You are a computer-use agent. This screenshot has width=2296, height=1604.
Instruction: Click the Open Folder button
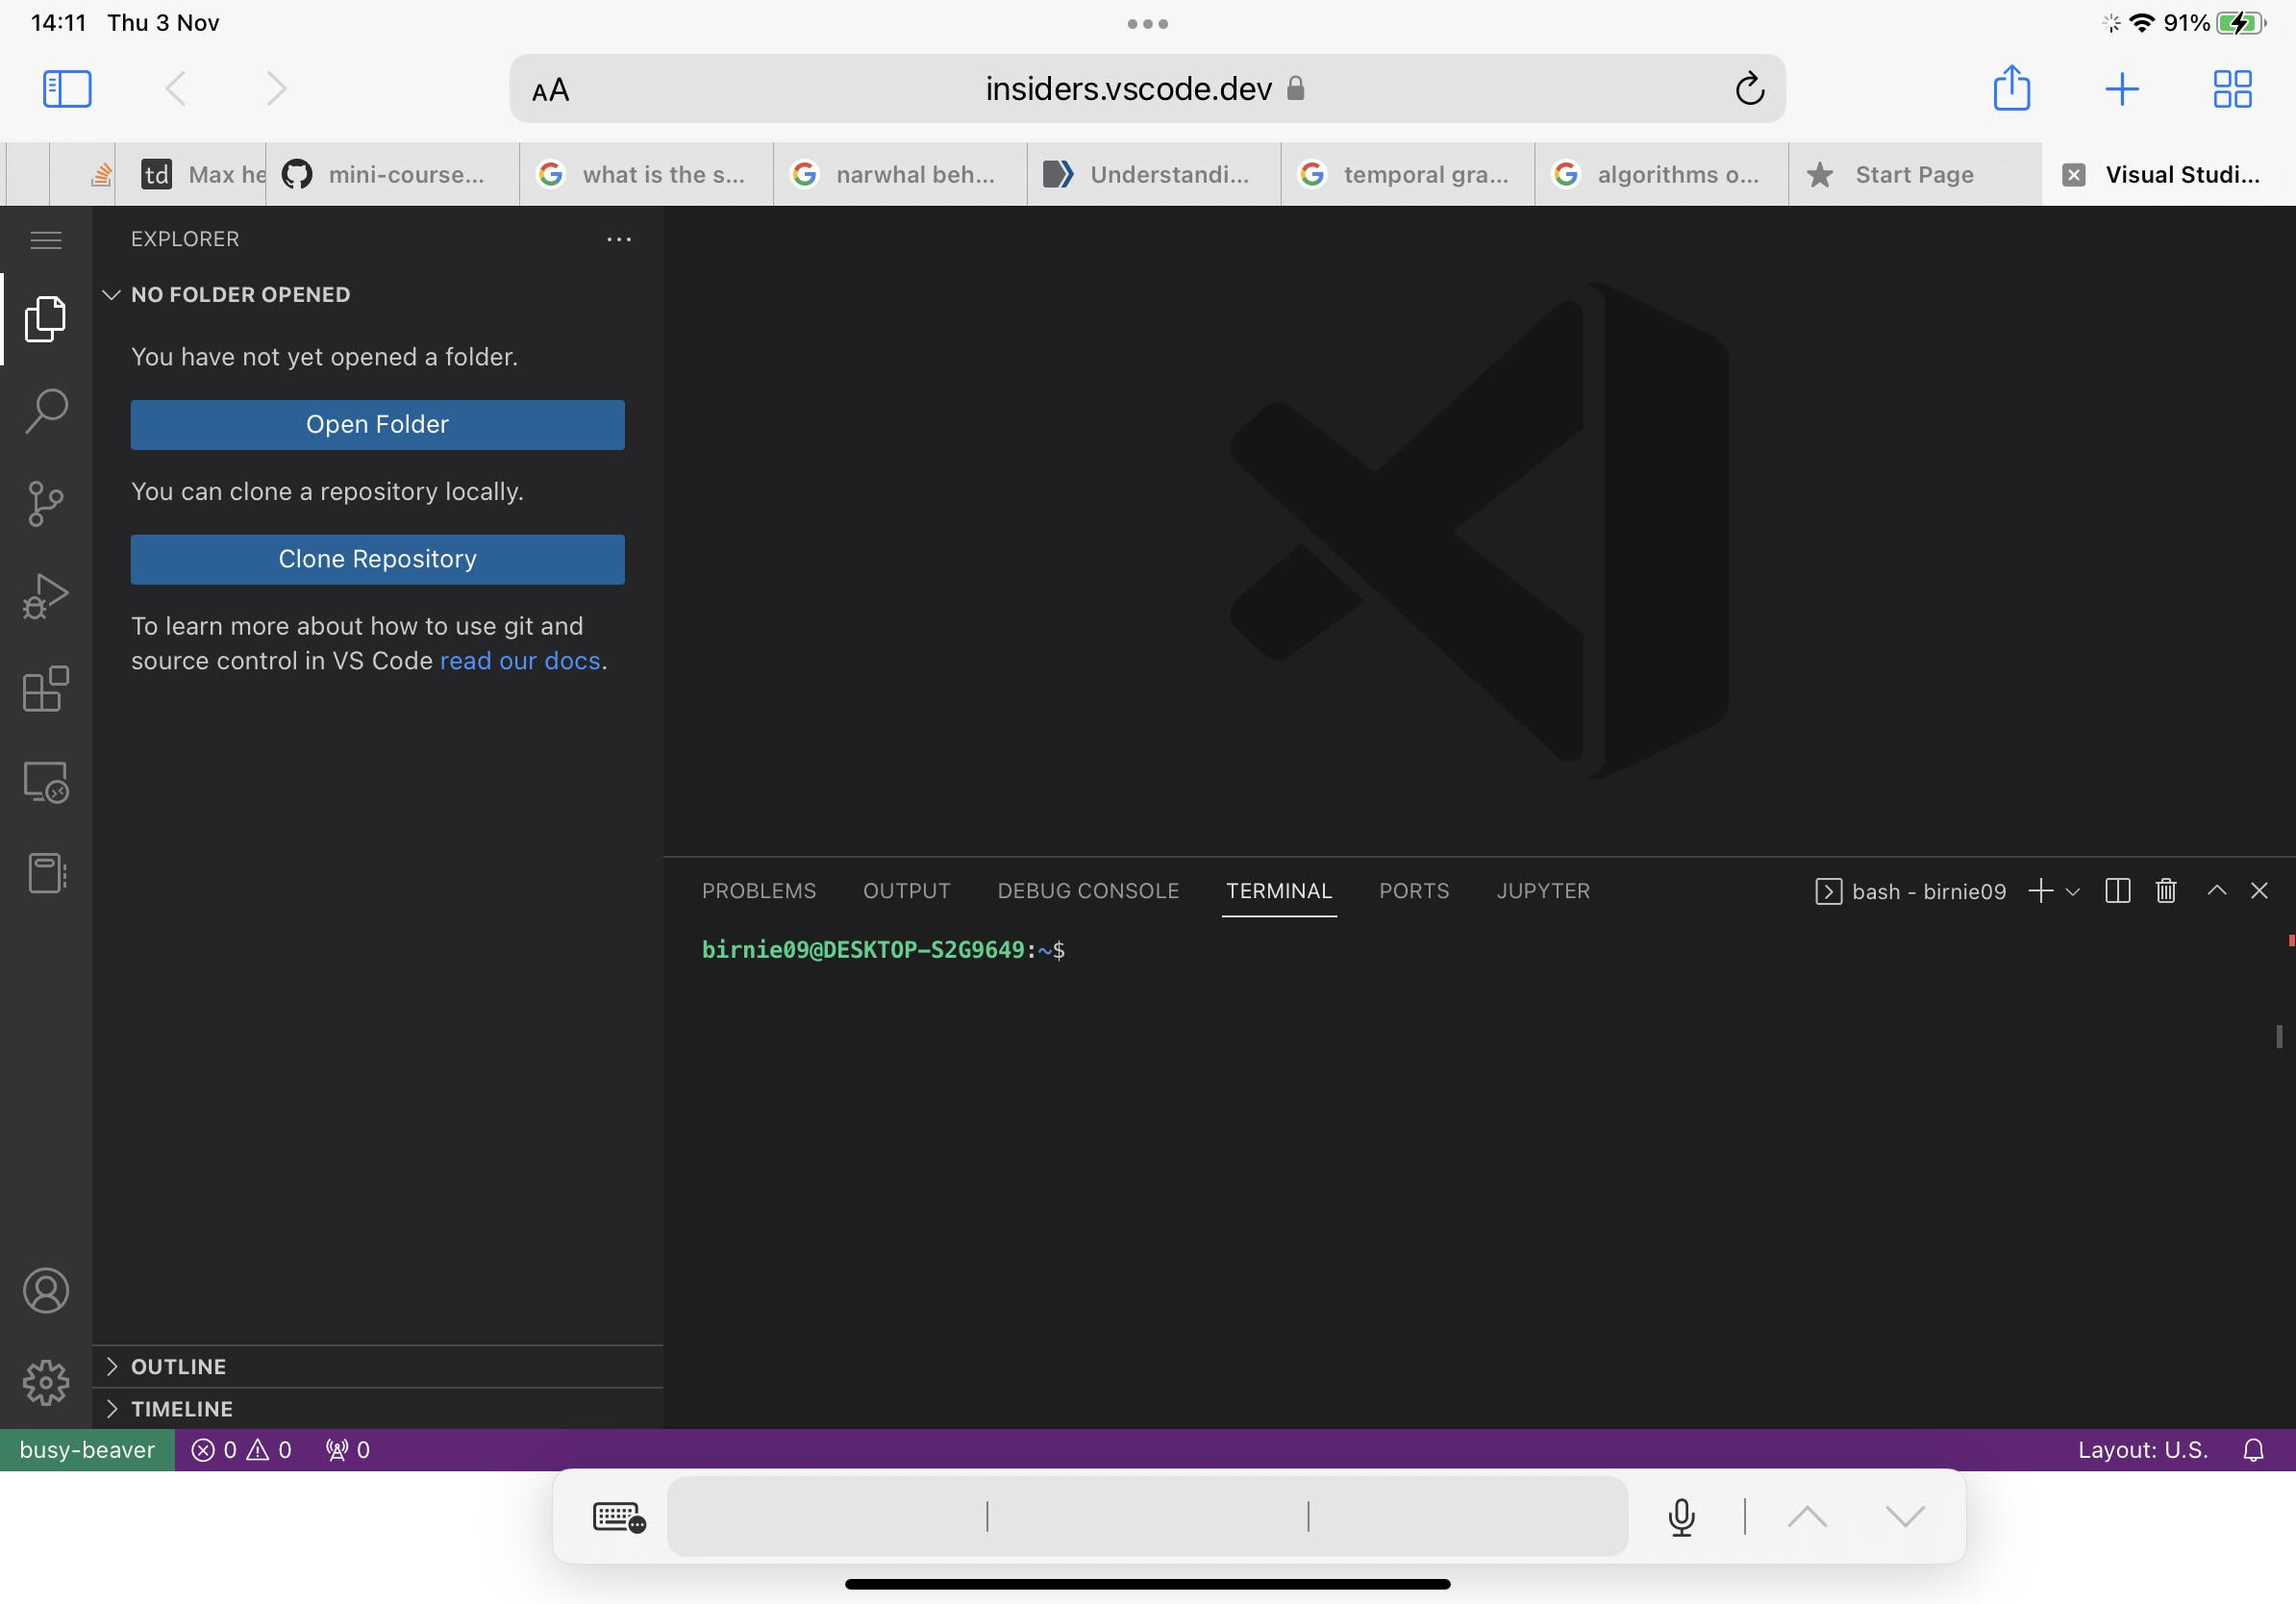tap(378, 425)
